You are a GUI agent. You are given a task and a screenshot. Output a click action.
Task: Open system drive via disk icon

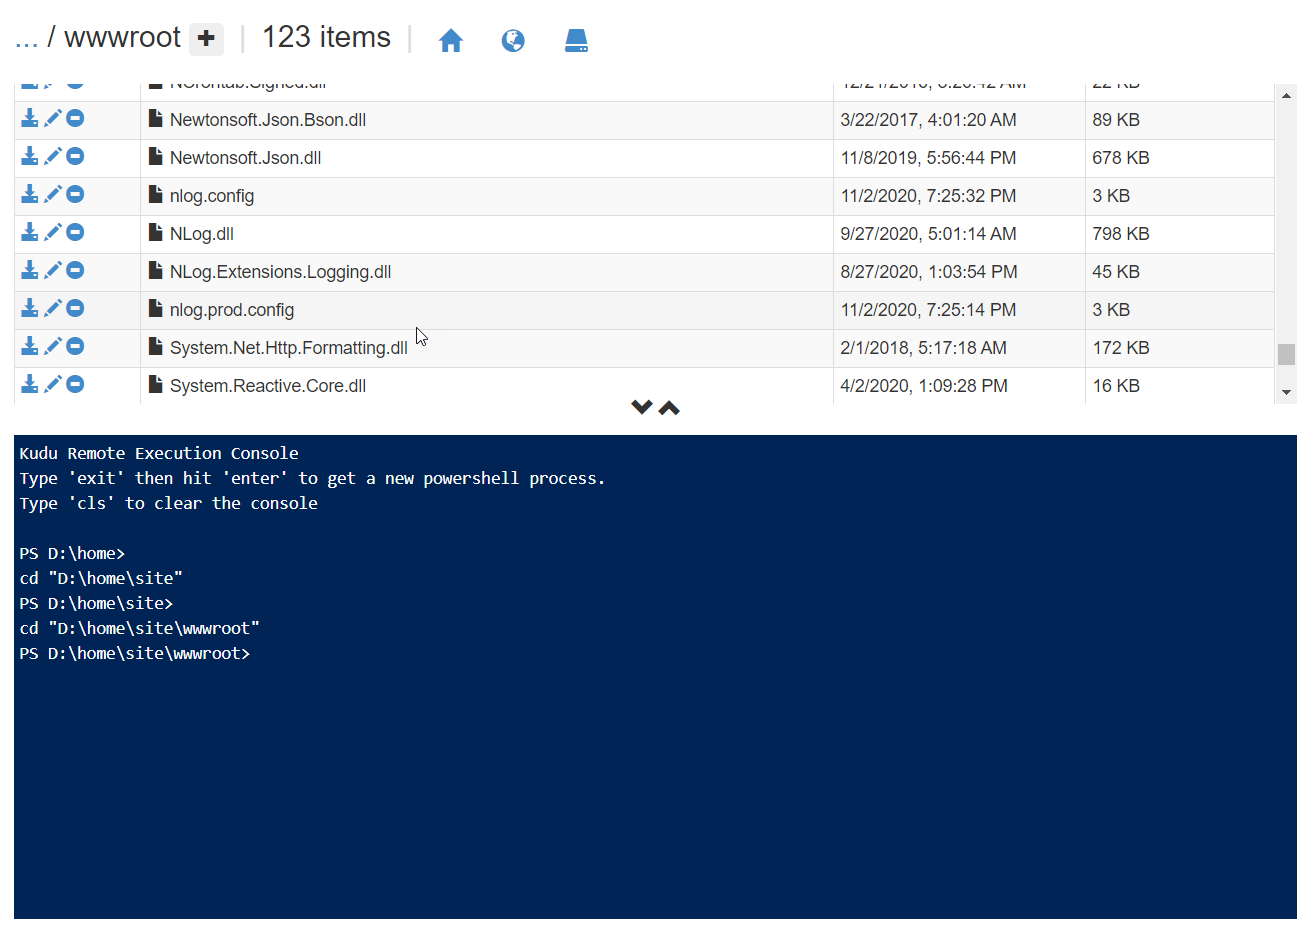tap(576, 40)
